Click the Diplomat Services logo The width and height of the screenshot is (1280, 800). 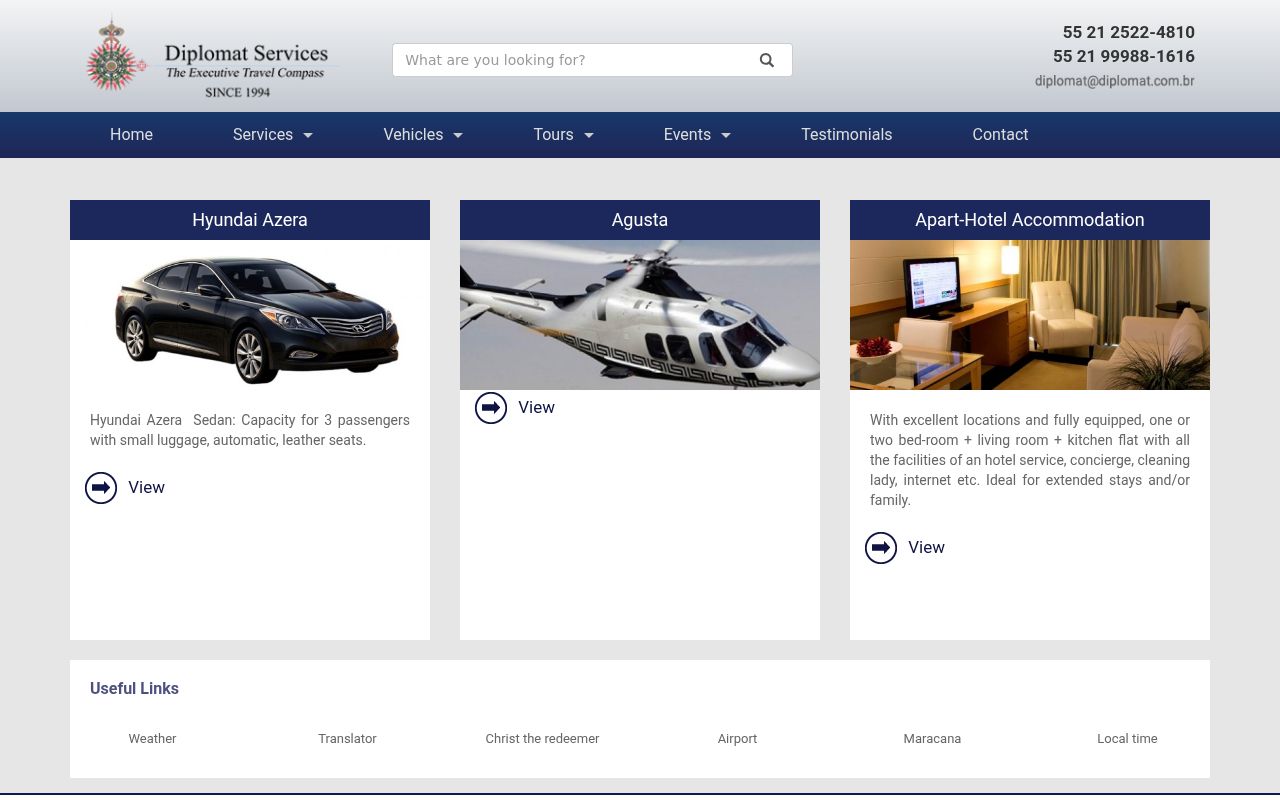[210, 55]
